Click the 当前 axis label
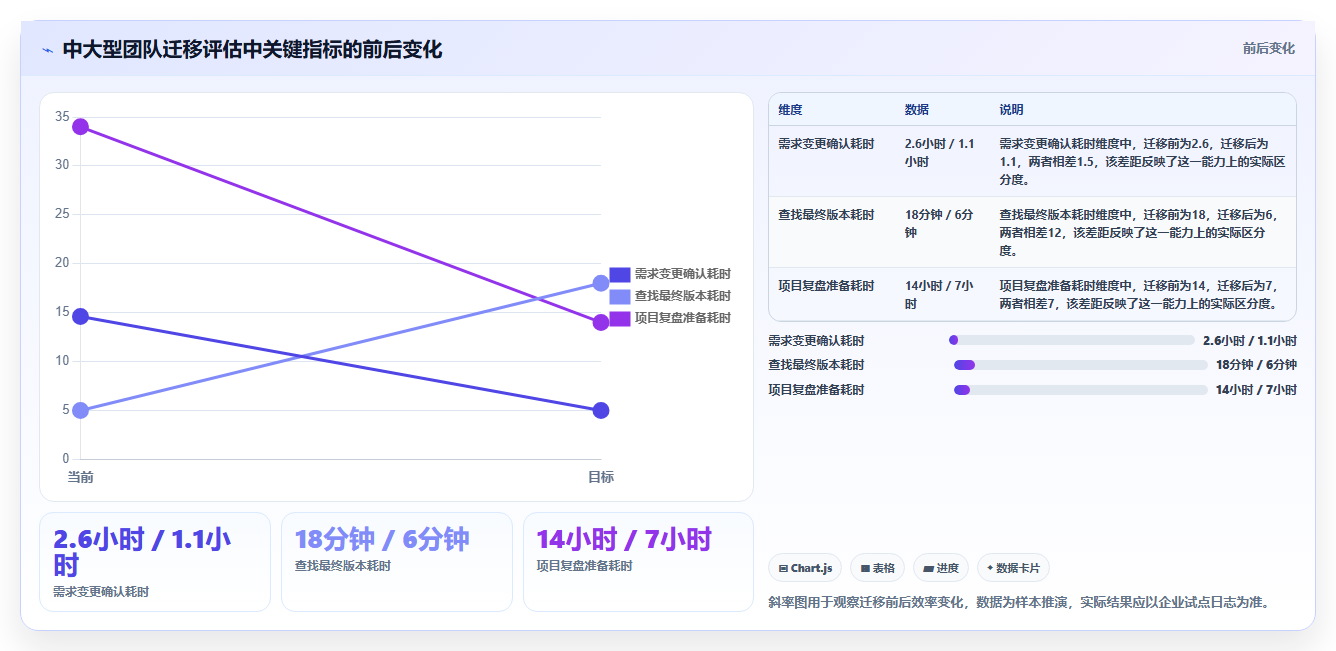The height and width of the screenshot is (651, 1336). coord(81,477)
